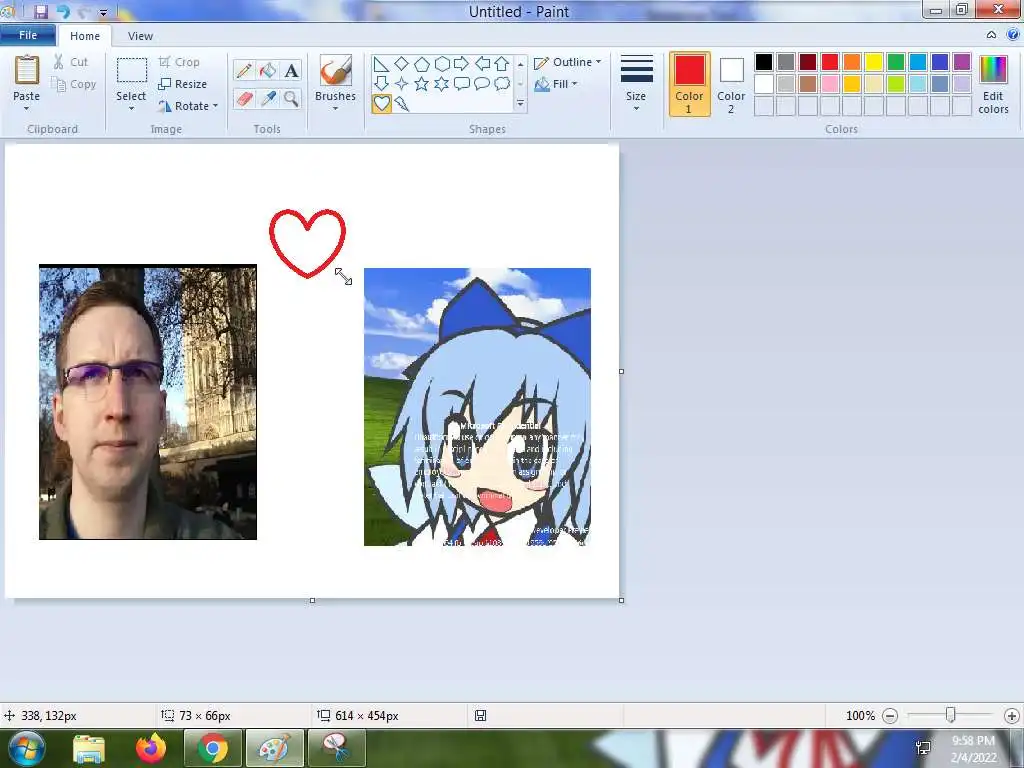Screen dimensions: 1024x768
Task: Choose the right arrow shape
Action: coord(461,63)
